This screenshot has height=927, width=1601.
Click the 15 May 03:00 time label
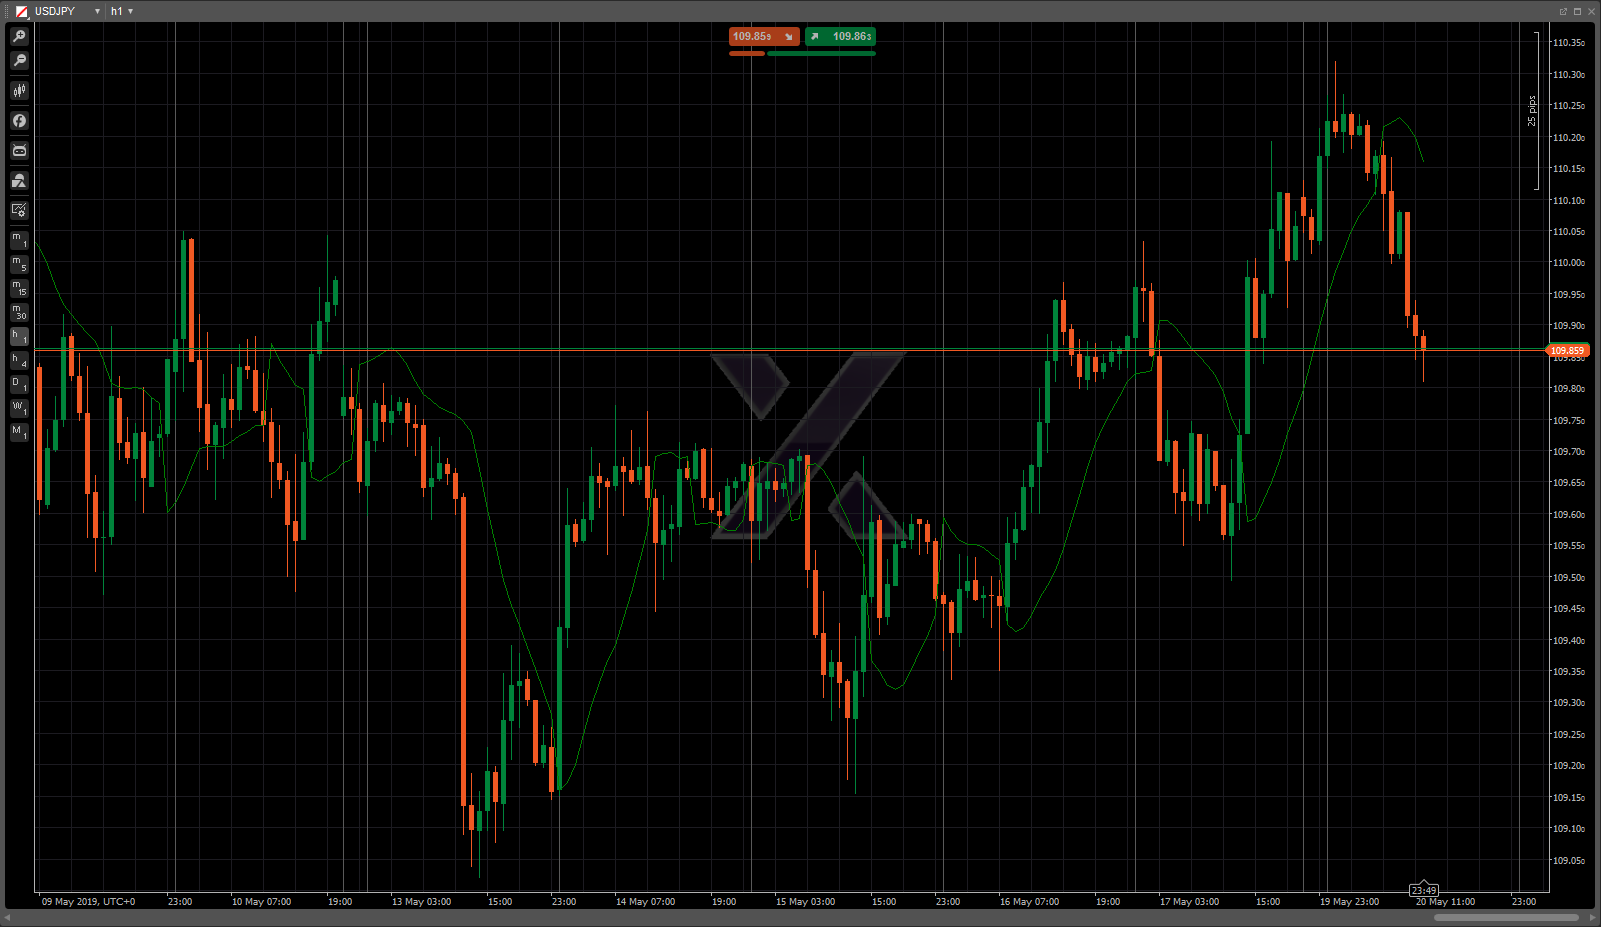coord(805,902)
